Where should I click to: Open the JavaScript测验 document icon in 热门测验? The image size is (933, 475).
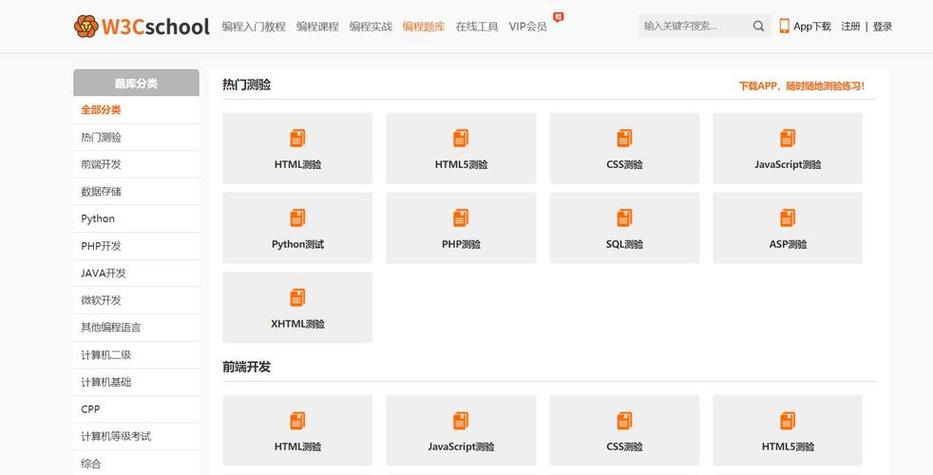click(x=787, y=138)
